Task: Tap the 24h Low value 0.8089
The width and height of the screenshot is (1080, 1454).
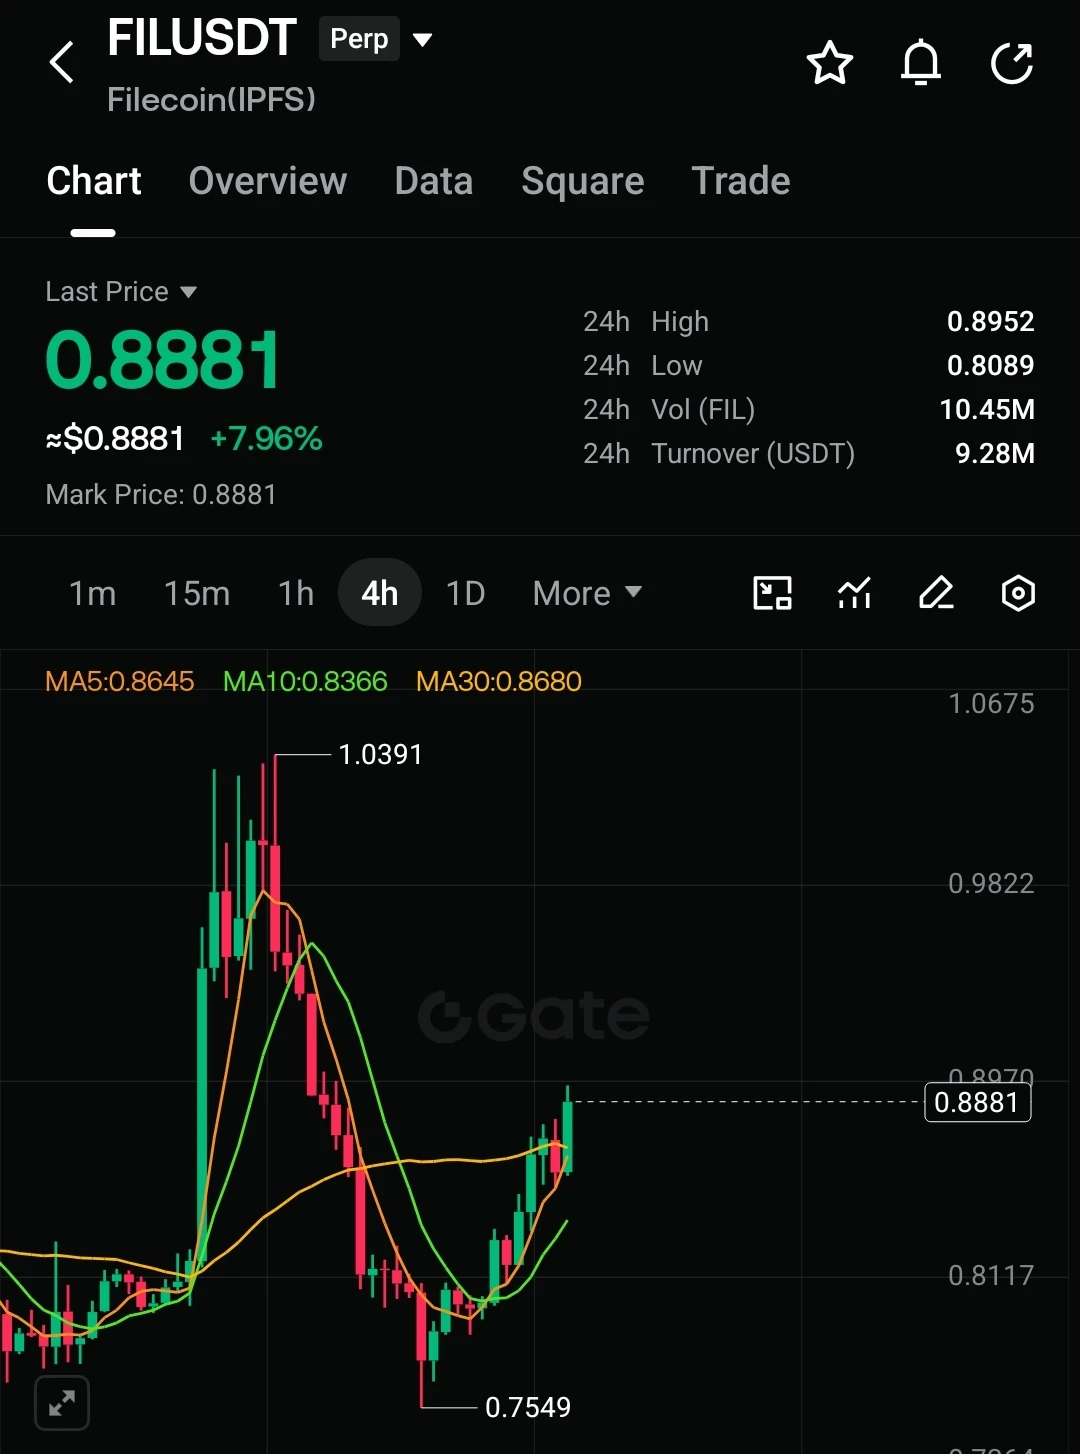Action: (x=990, y=366)
